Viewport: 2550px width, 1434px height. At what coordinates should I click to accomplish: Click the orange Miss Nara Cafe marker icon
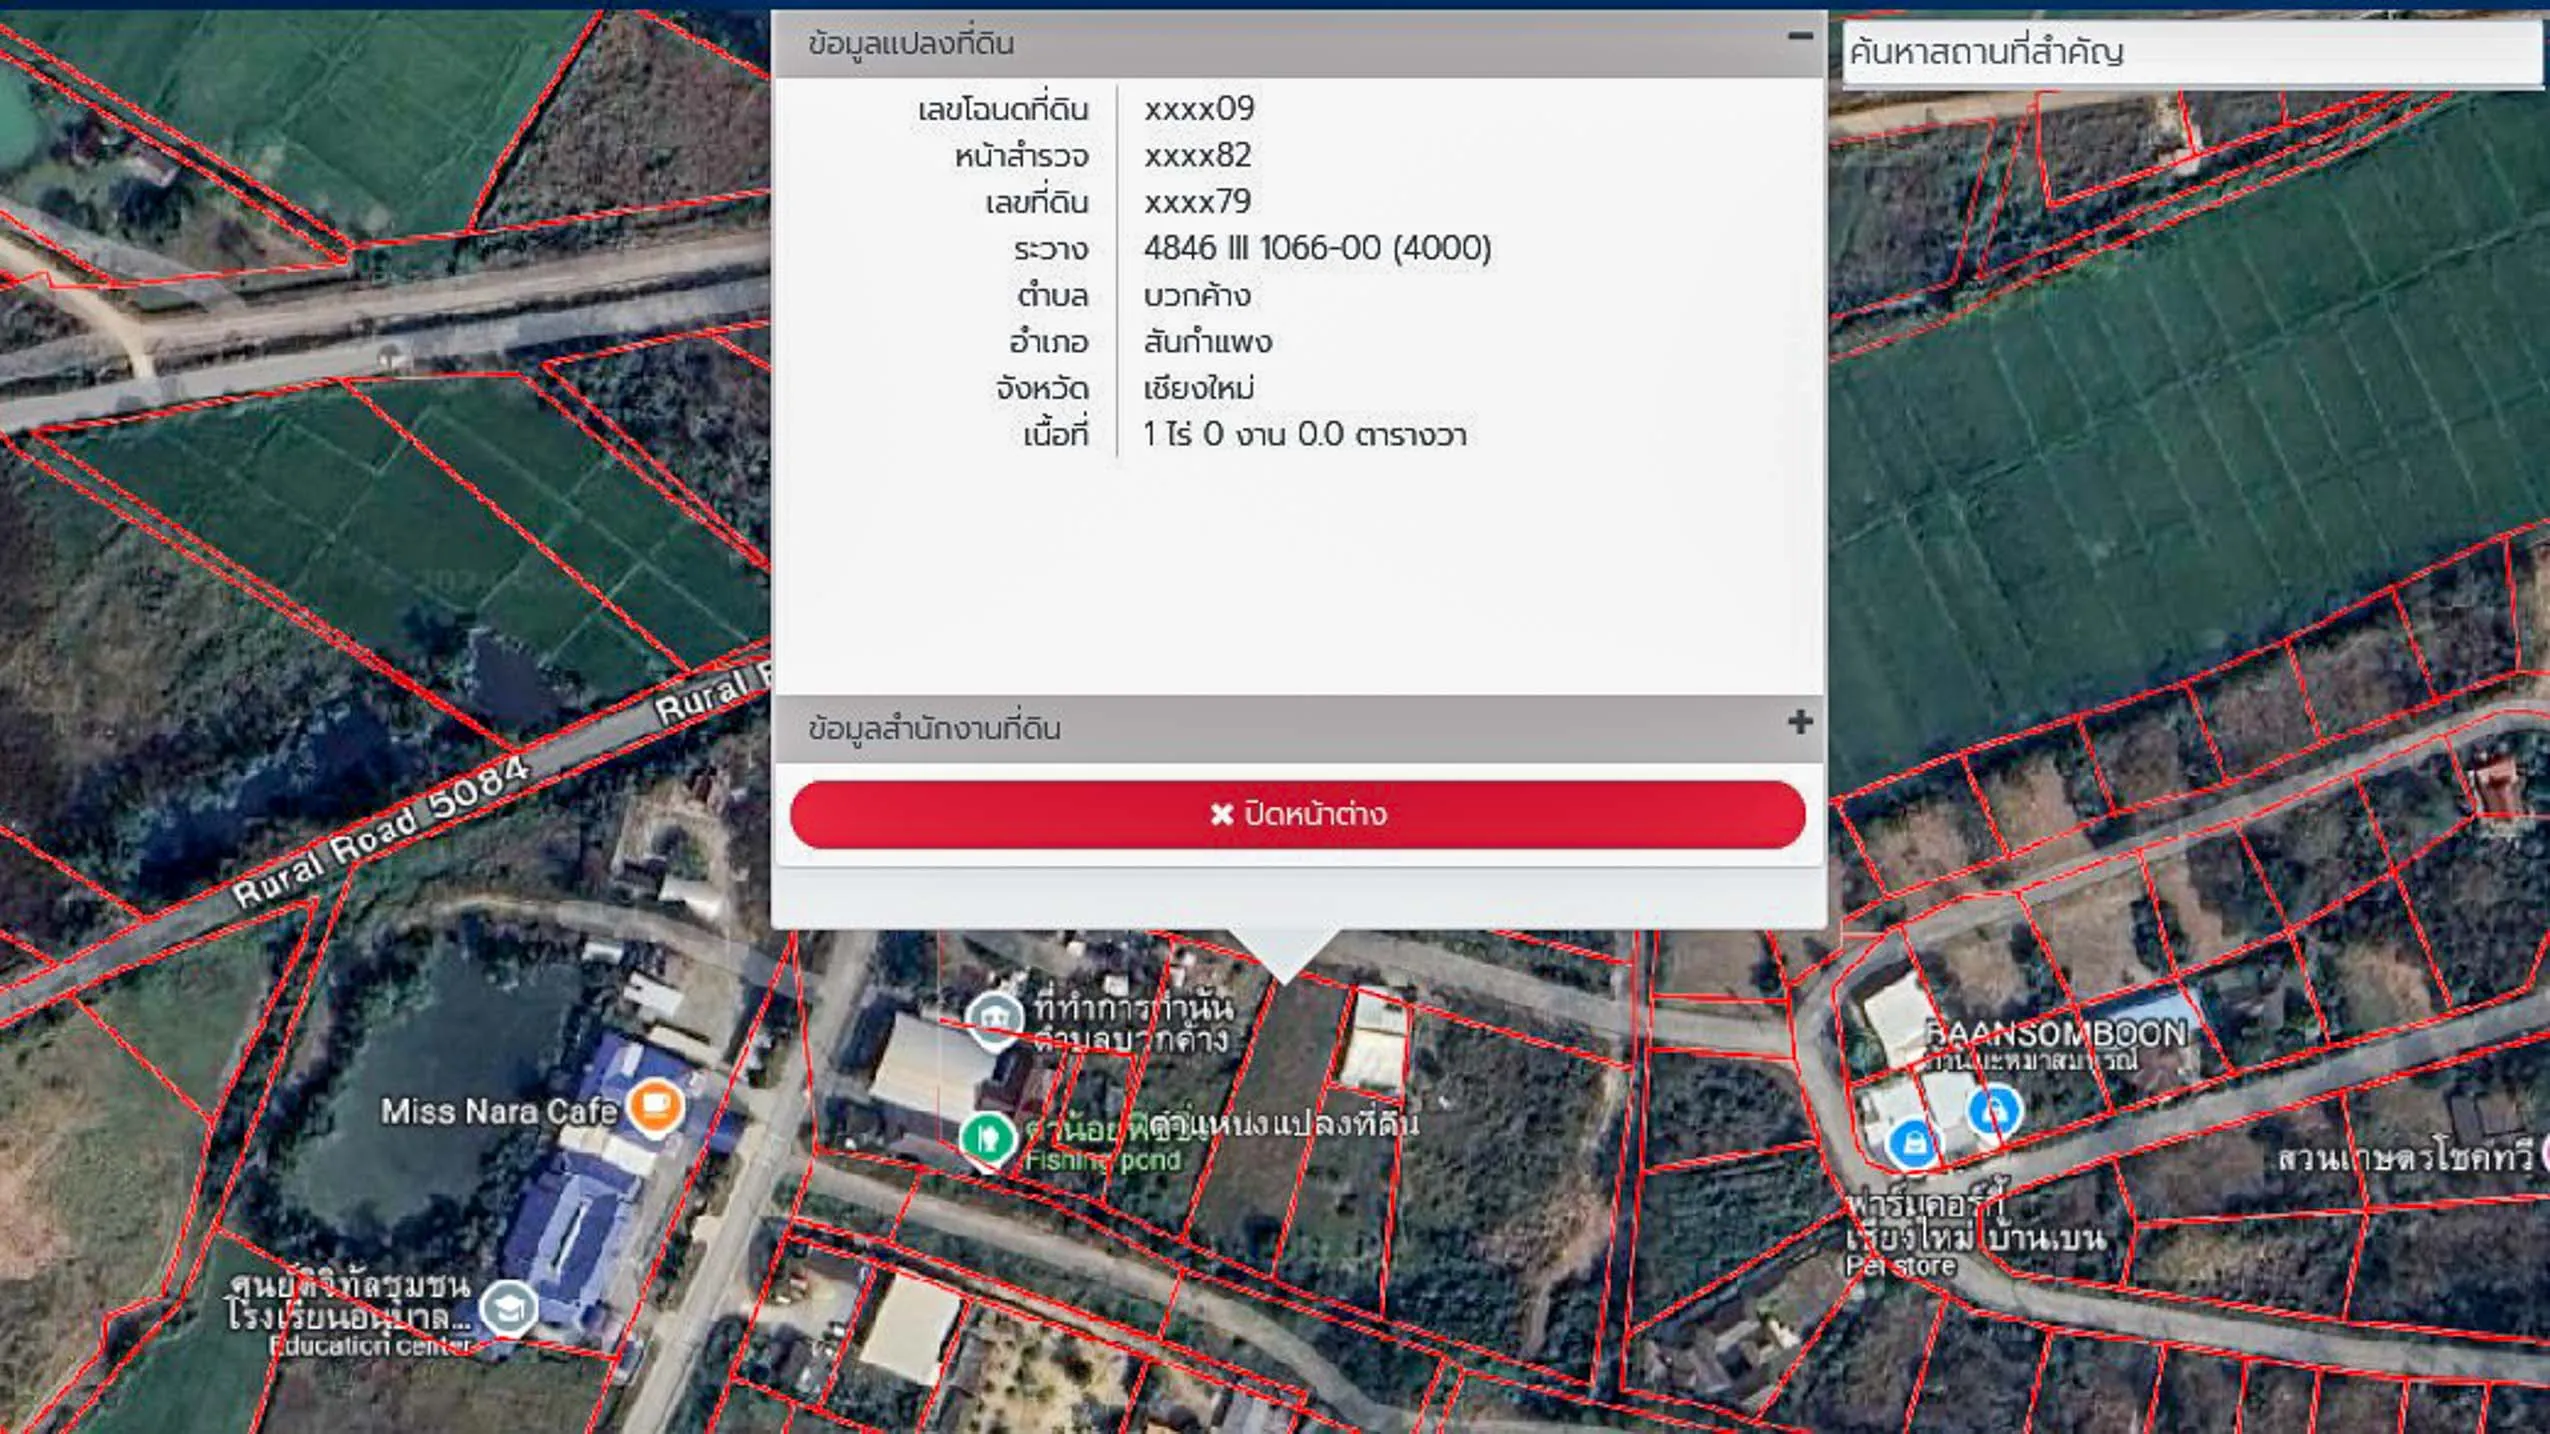pos(655,1106)
